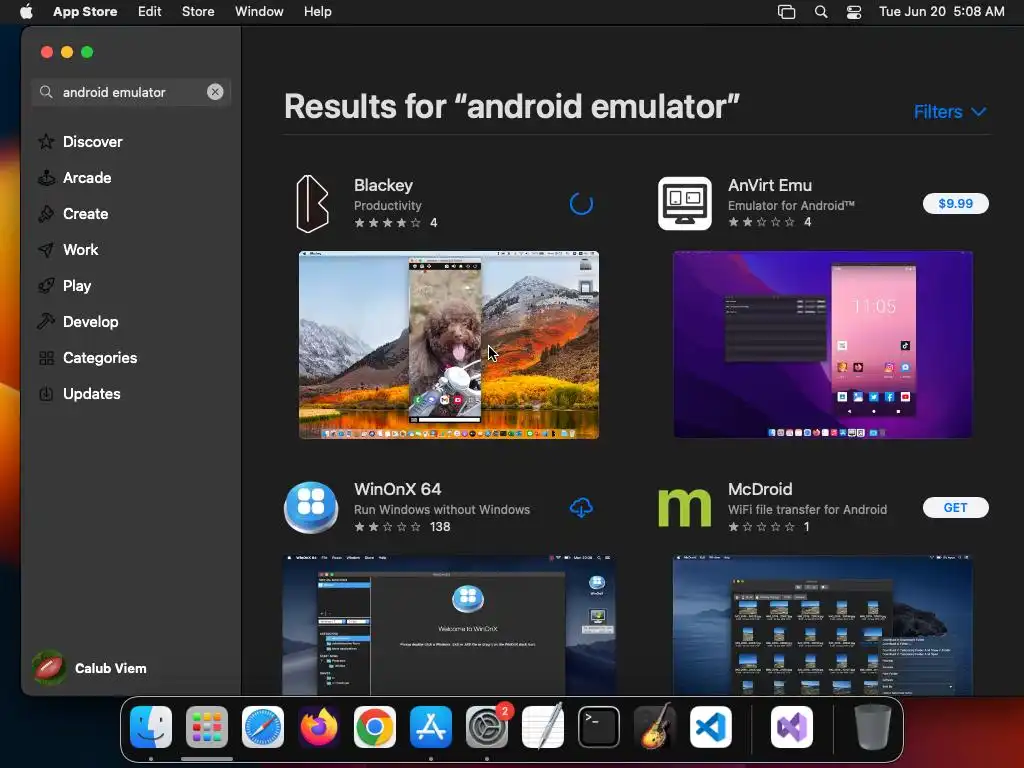Screen dimensions: 1024x768
Task: Open Finder from the Dock
Action: 151,727
